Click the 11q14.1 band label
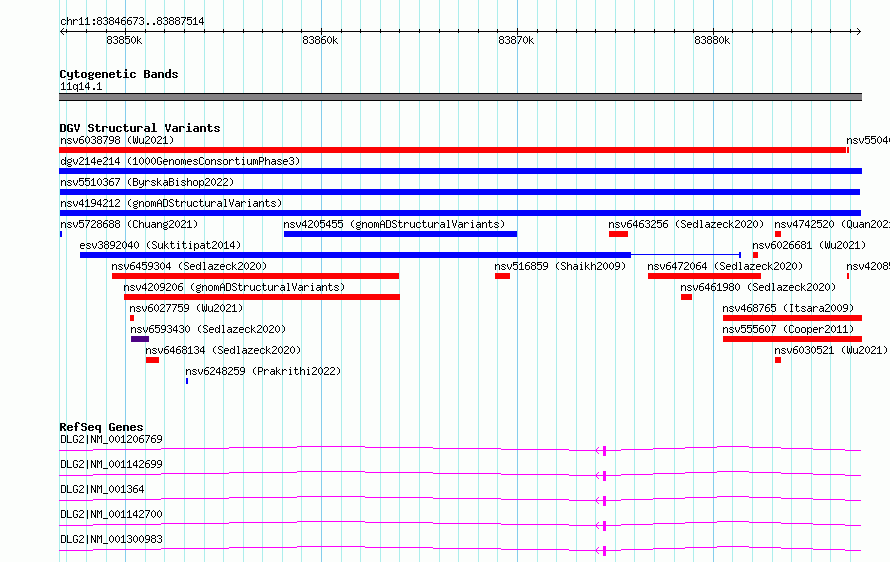The image size is (890, 562). (x=81, y=86)
